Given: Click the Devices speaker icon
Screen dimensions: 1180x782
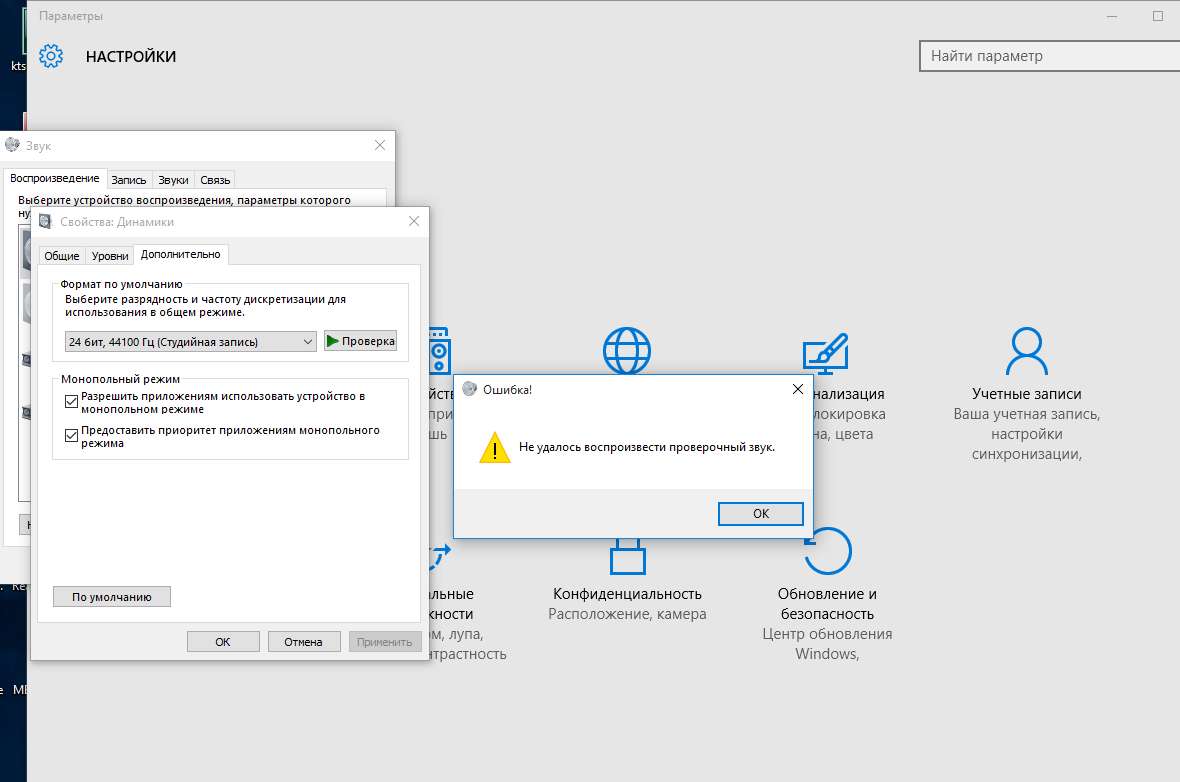Looking at the screenshot, I should point(439,351).
